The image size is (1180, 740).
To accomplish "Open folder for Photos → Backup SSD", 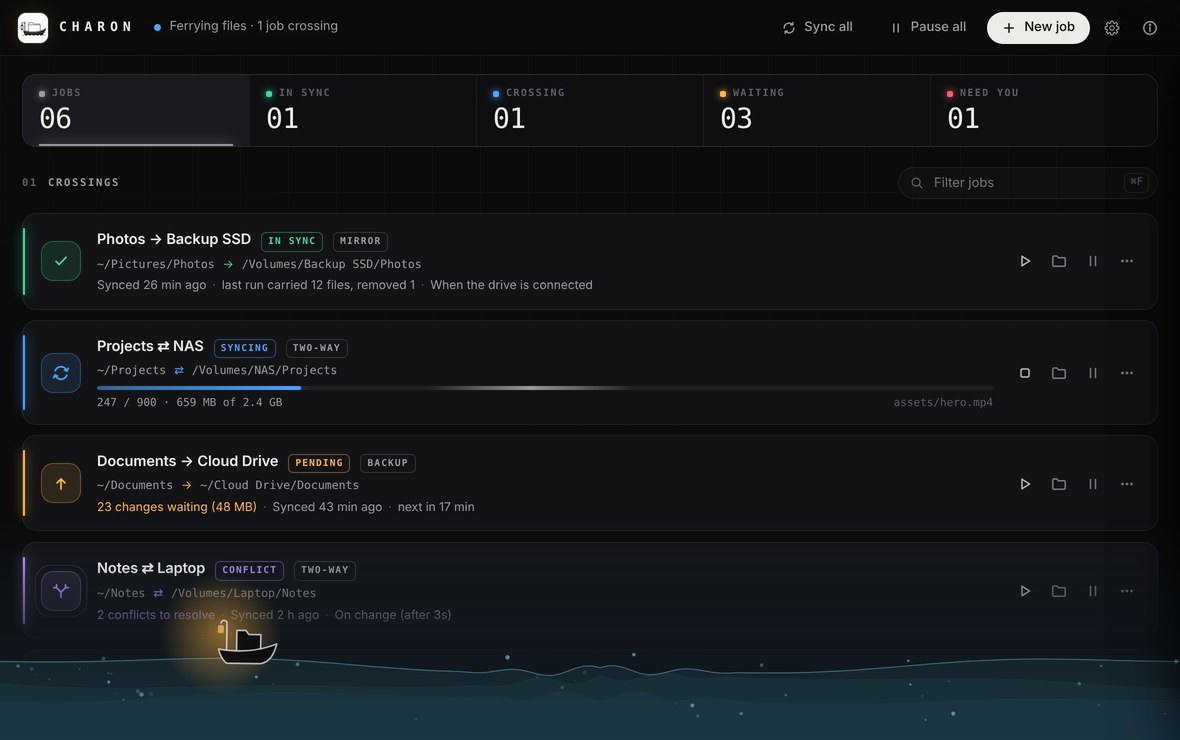I will (1059, 261).
